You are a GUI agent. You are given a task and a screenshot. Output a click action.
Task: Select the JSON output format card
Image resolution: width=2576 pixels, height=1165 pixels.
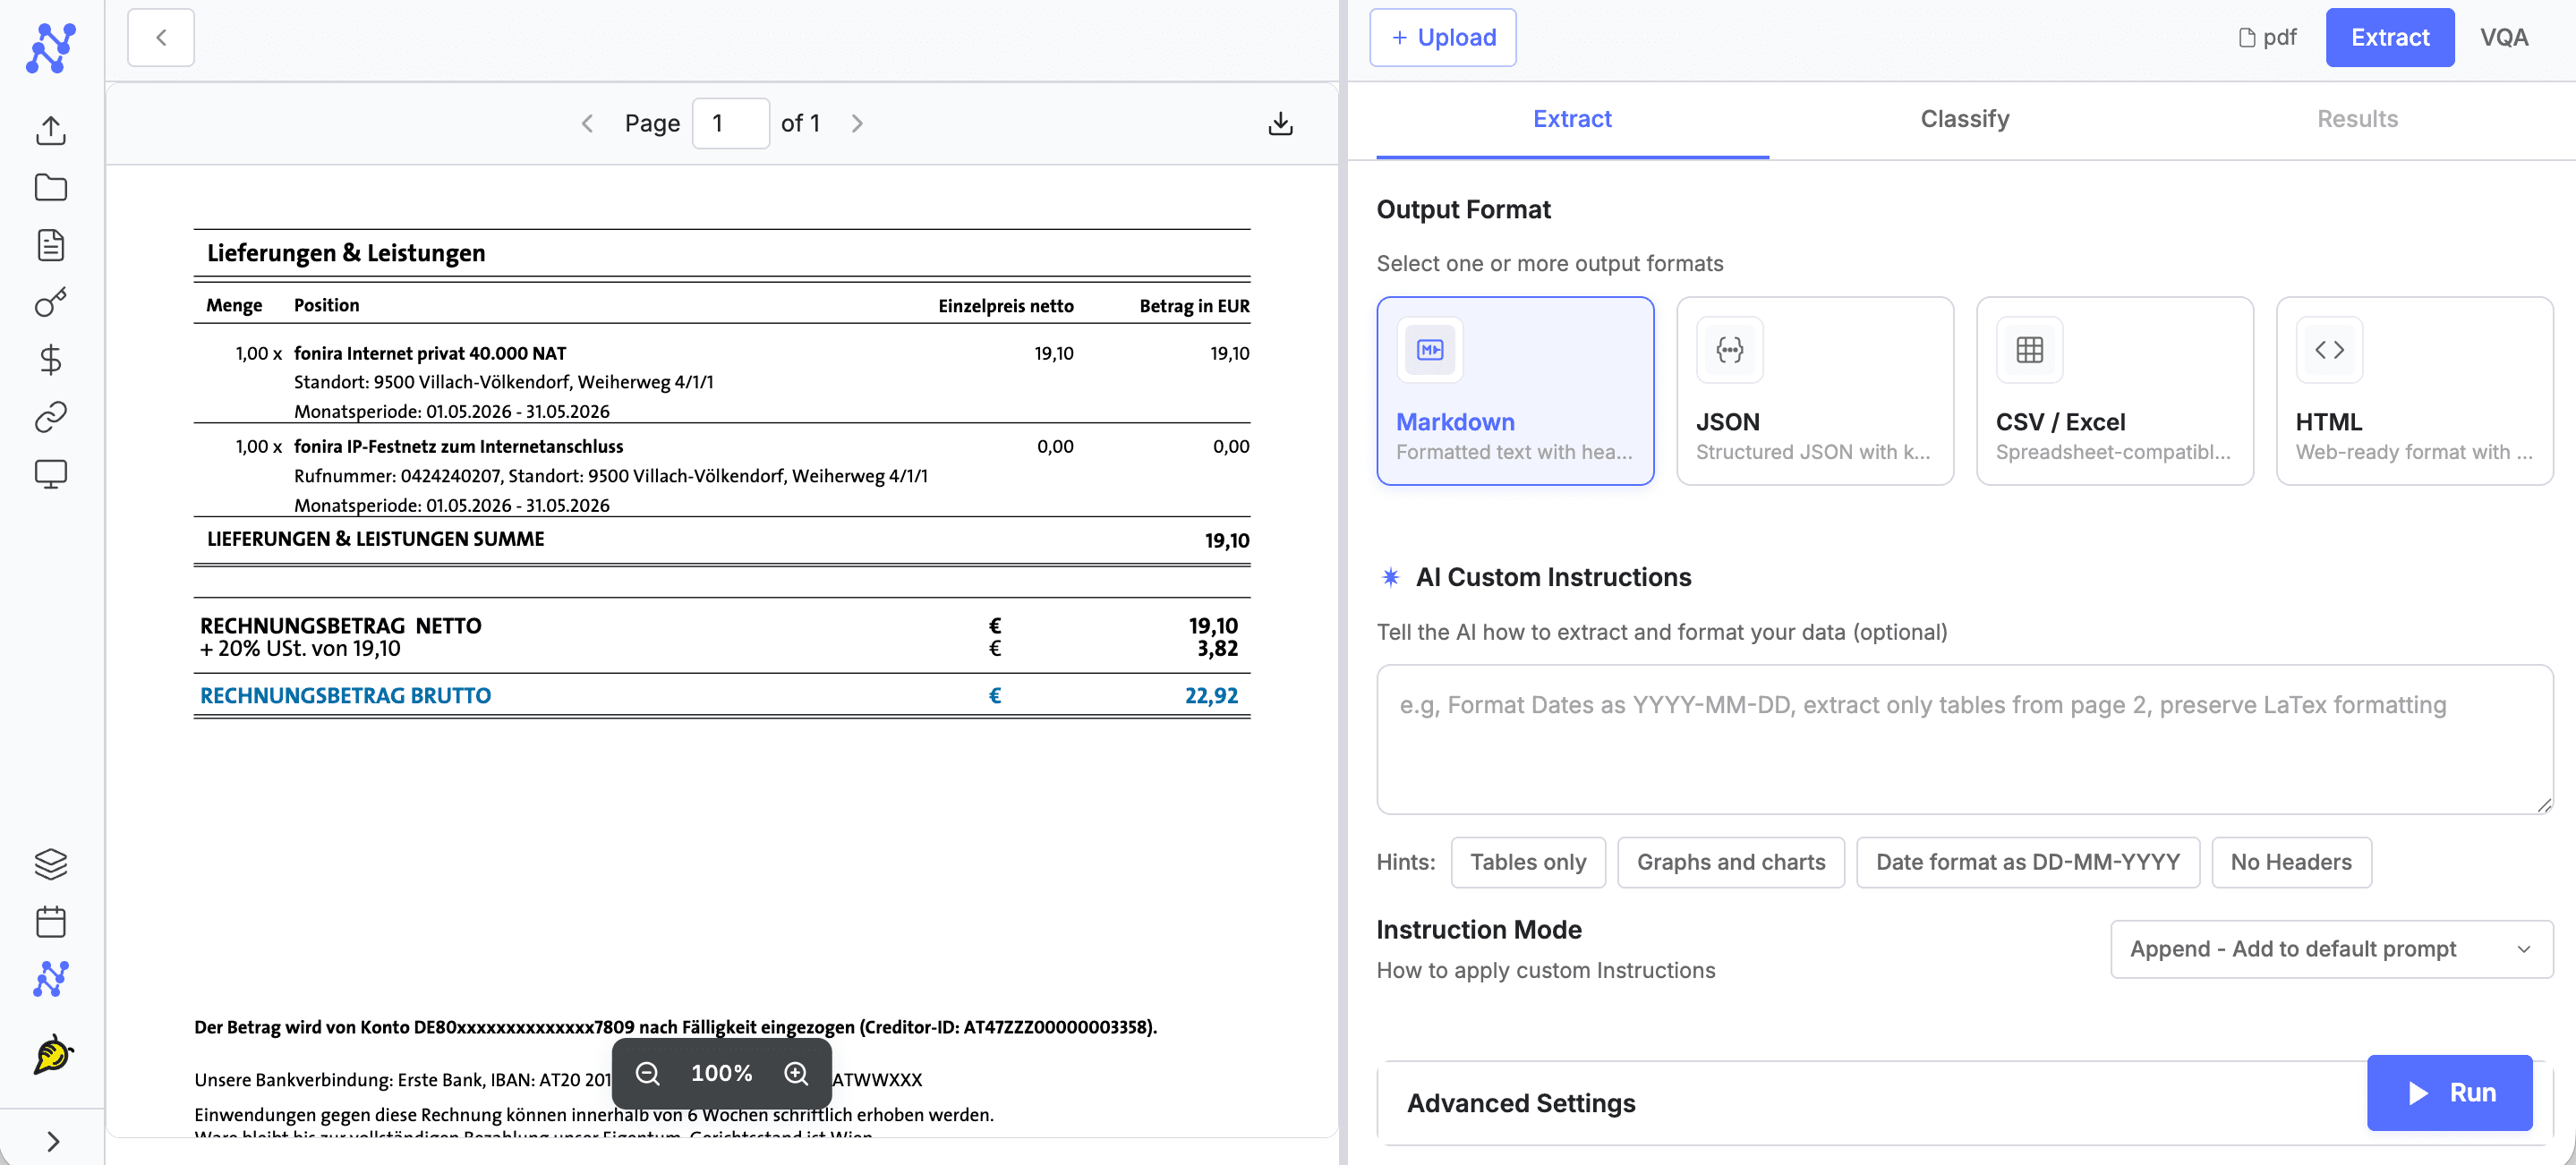click(1815, 391)
